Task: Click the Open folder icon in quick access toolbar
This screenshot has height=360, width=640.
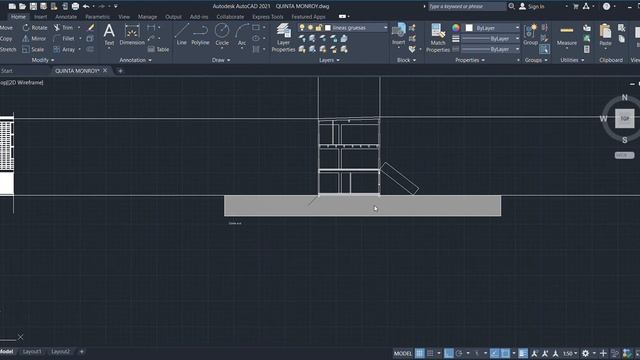Action: coord(22,6)
